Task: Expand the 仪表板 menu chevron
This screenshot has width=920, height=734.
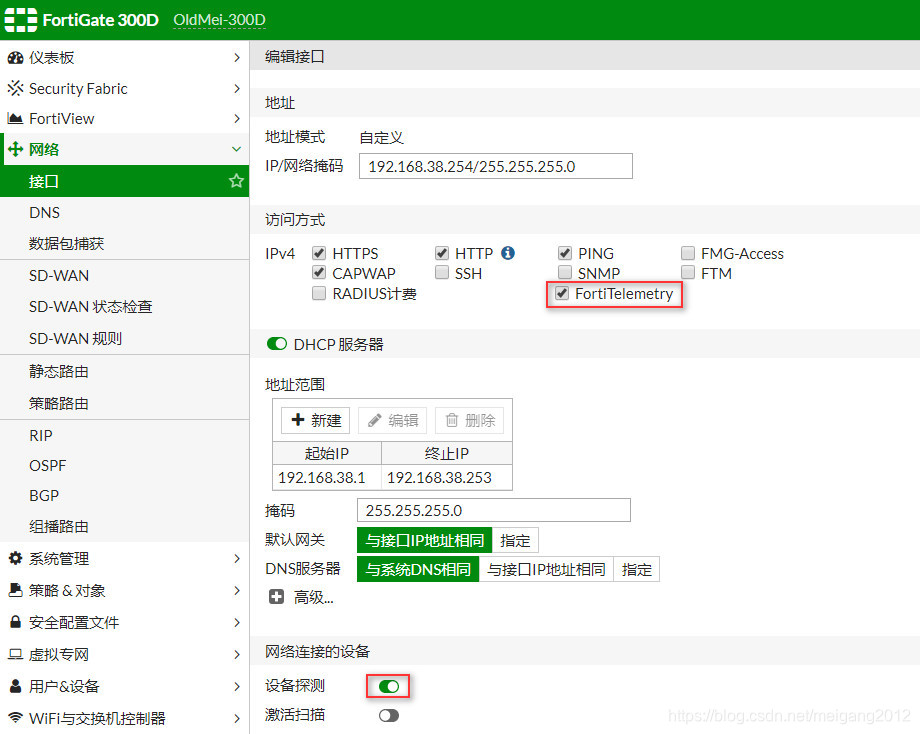Action: pyautogui.click(x=236, y=57)
